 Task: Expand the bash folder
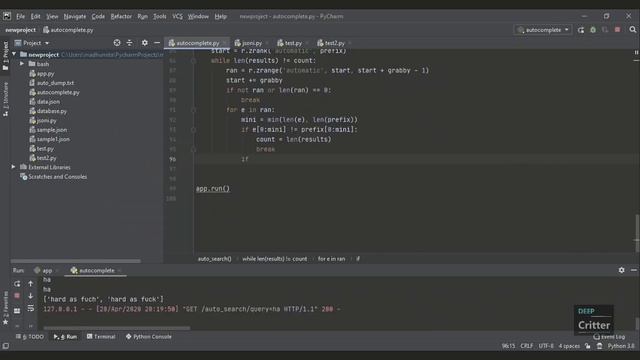pyautogui.click(x=22, y=64)
